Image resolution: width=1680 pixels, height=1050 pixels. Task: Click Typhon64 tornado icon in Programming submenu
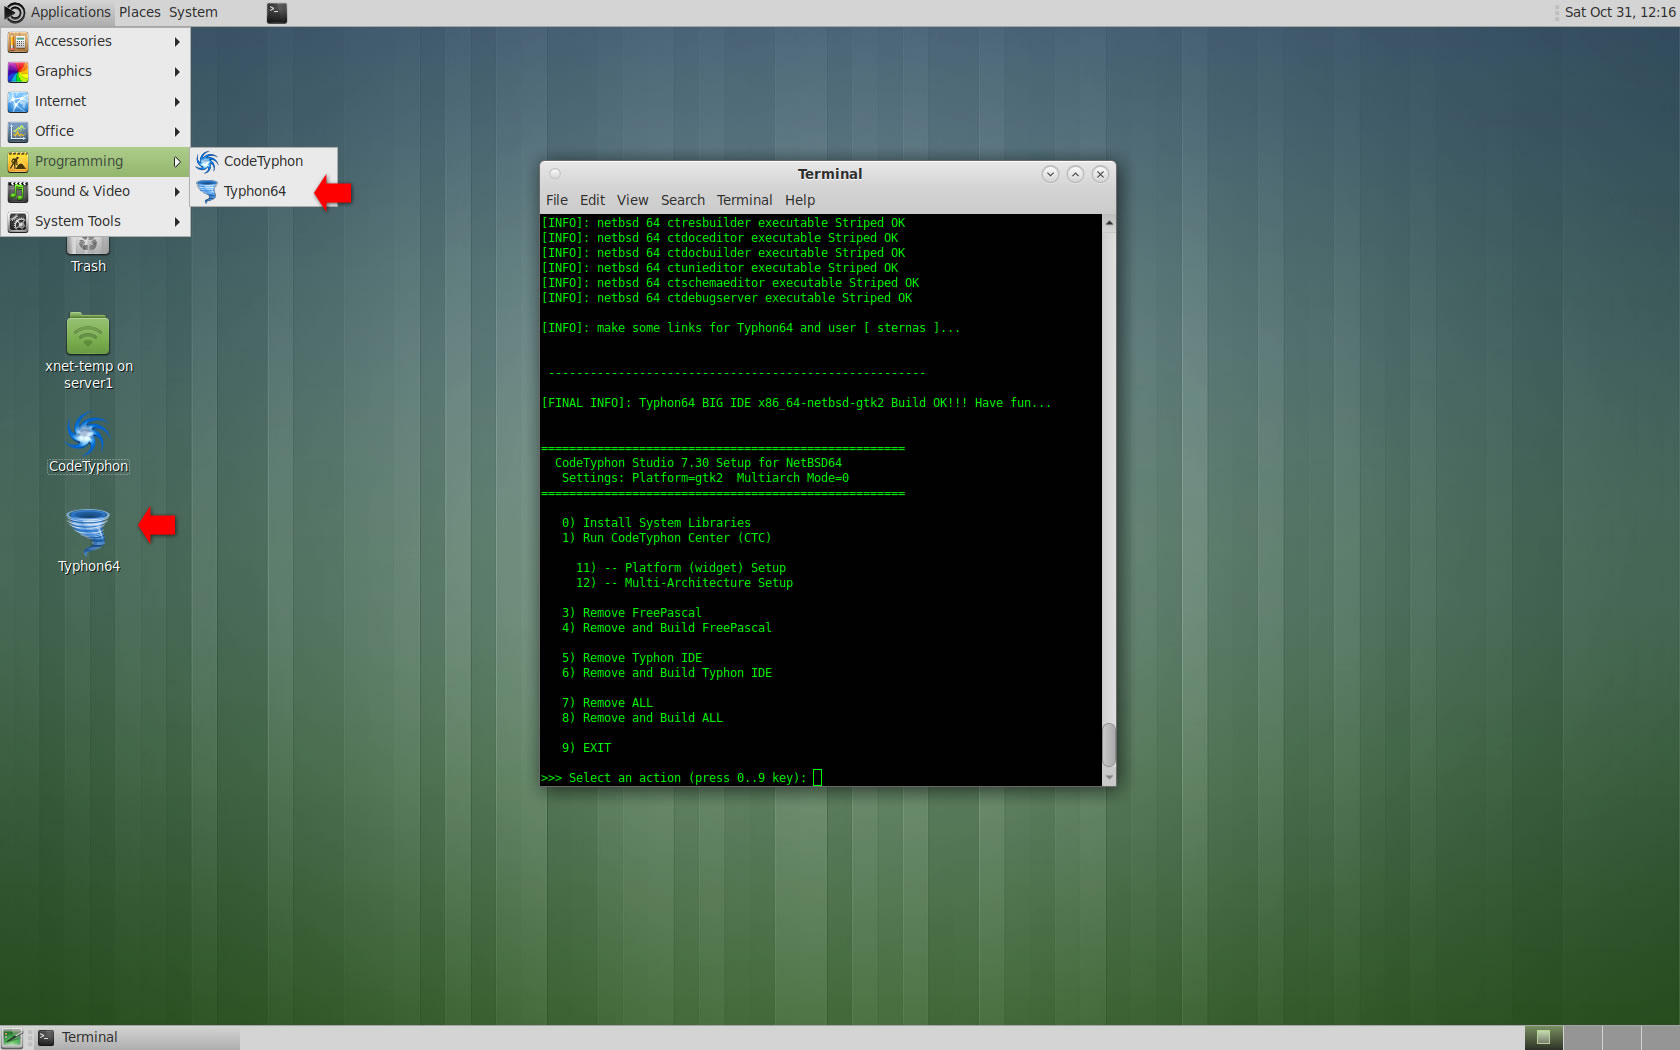click(207, 191)
